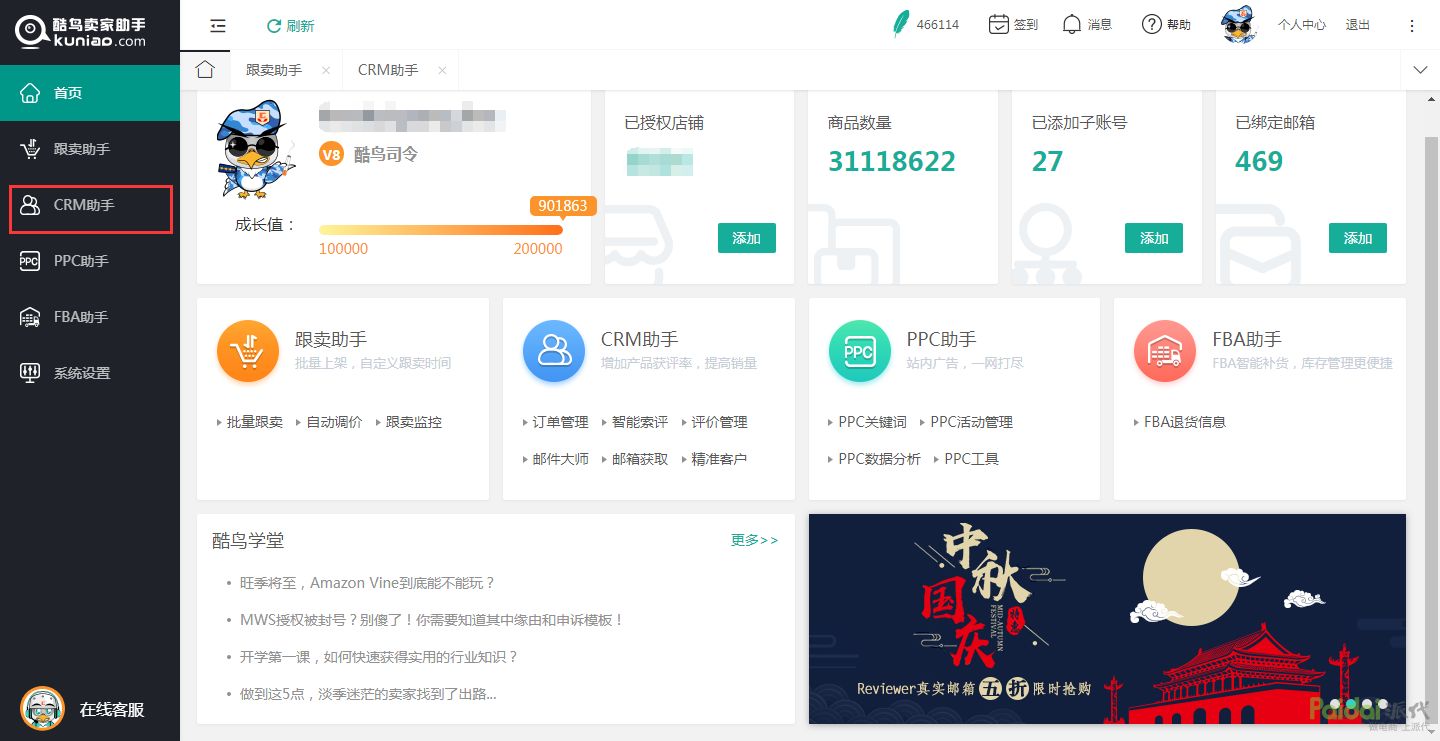Open PPC数据分析 link
1440x741 pixels.
coord(880,459)
